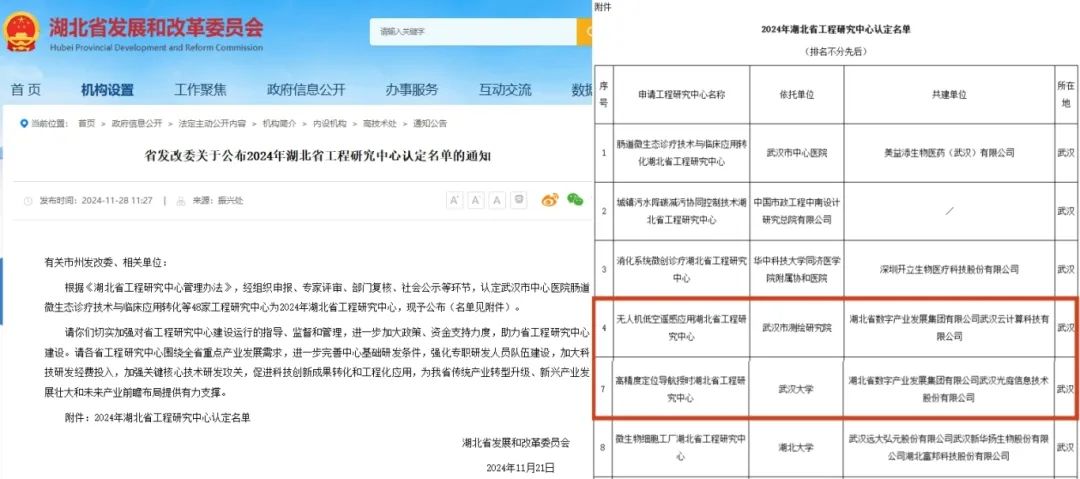Click 高技术处 breadcrumb link
1080x479 pixels.
pyautogui.click(x=379, y=123)
